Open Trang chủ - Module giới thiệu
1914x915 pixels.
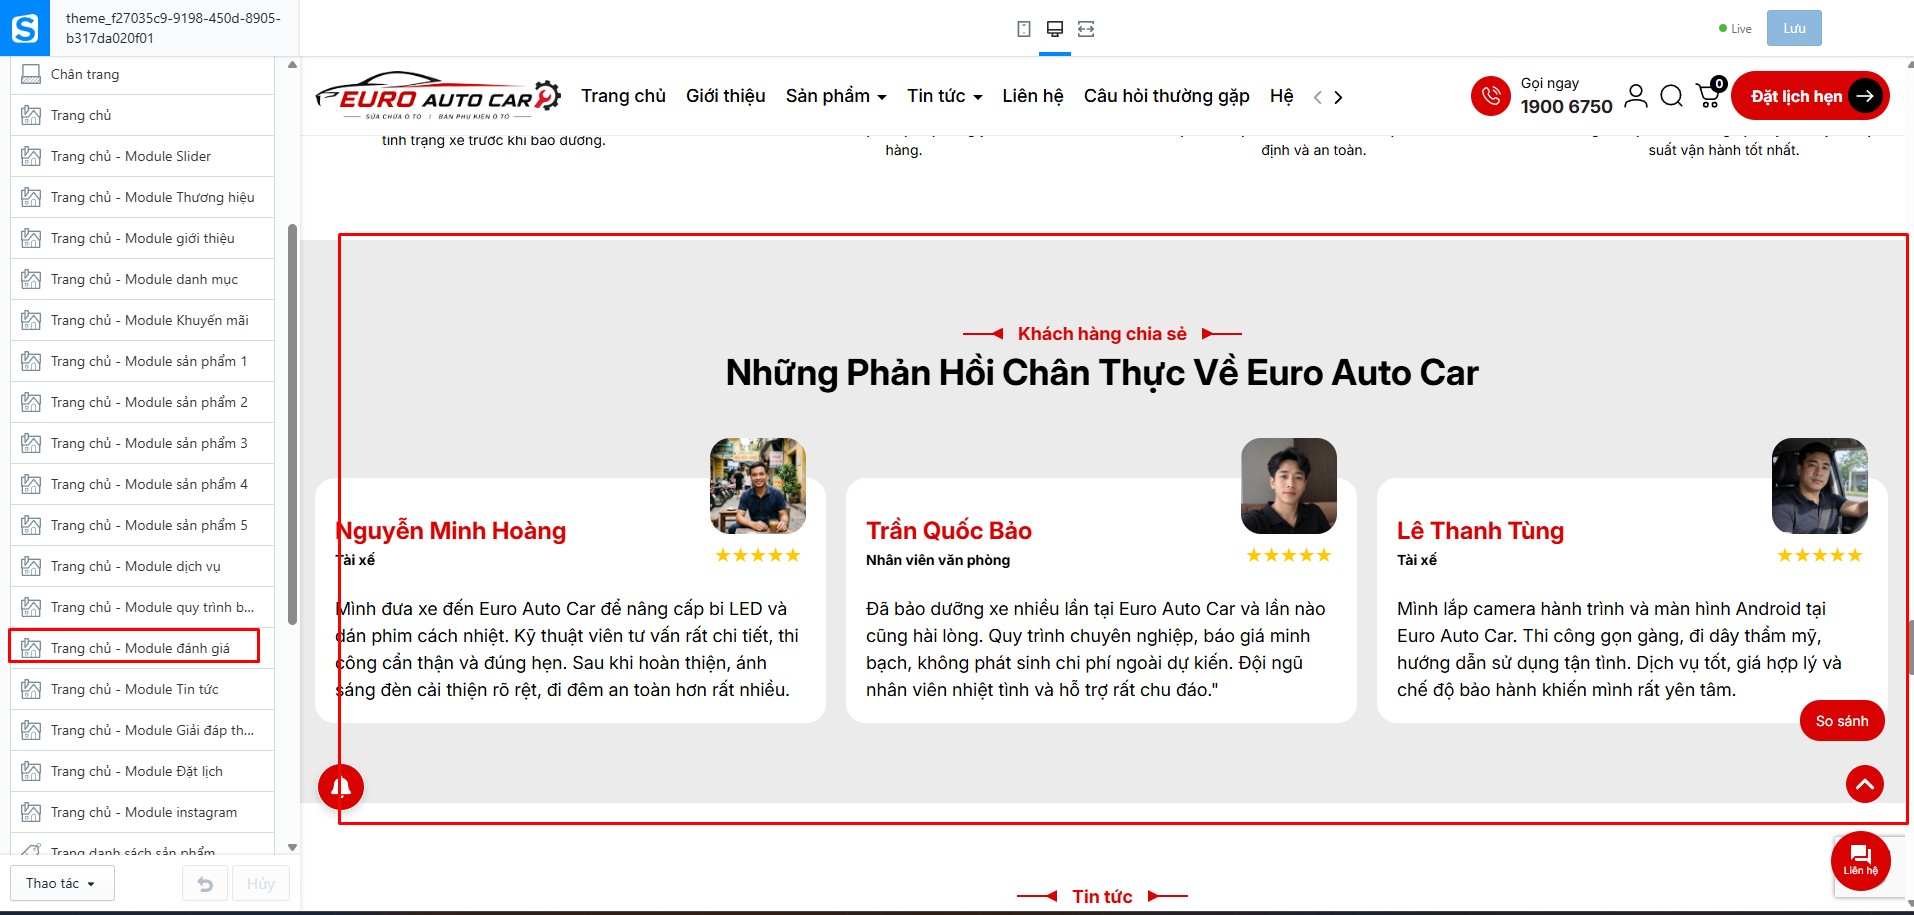[x=142, y=238]
